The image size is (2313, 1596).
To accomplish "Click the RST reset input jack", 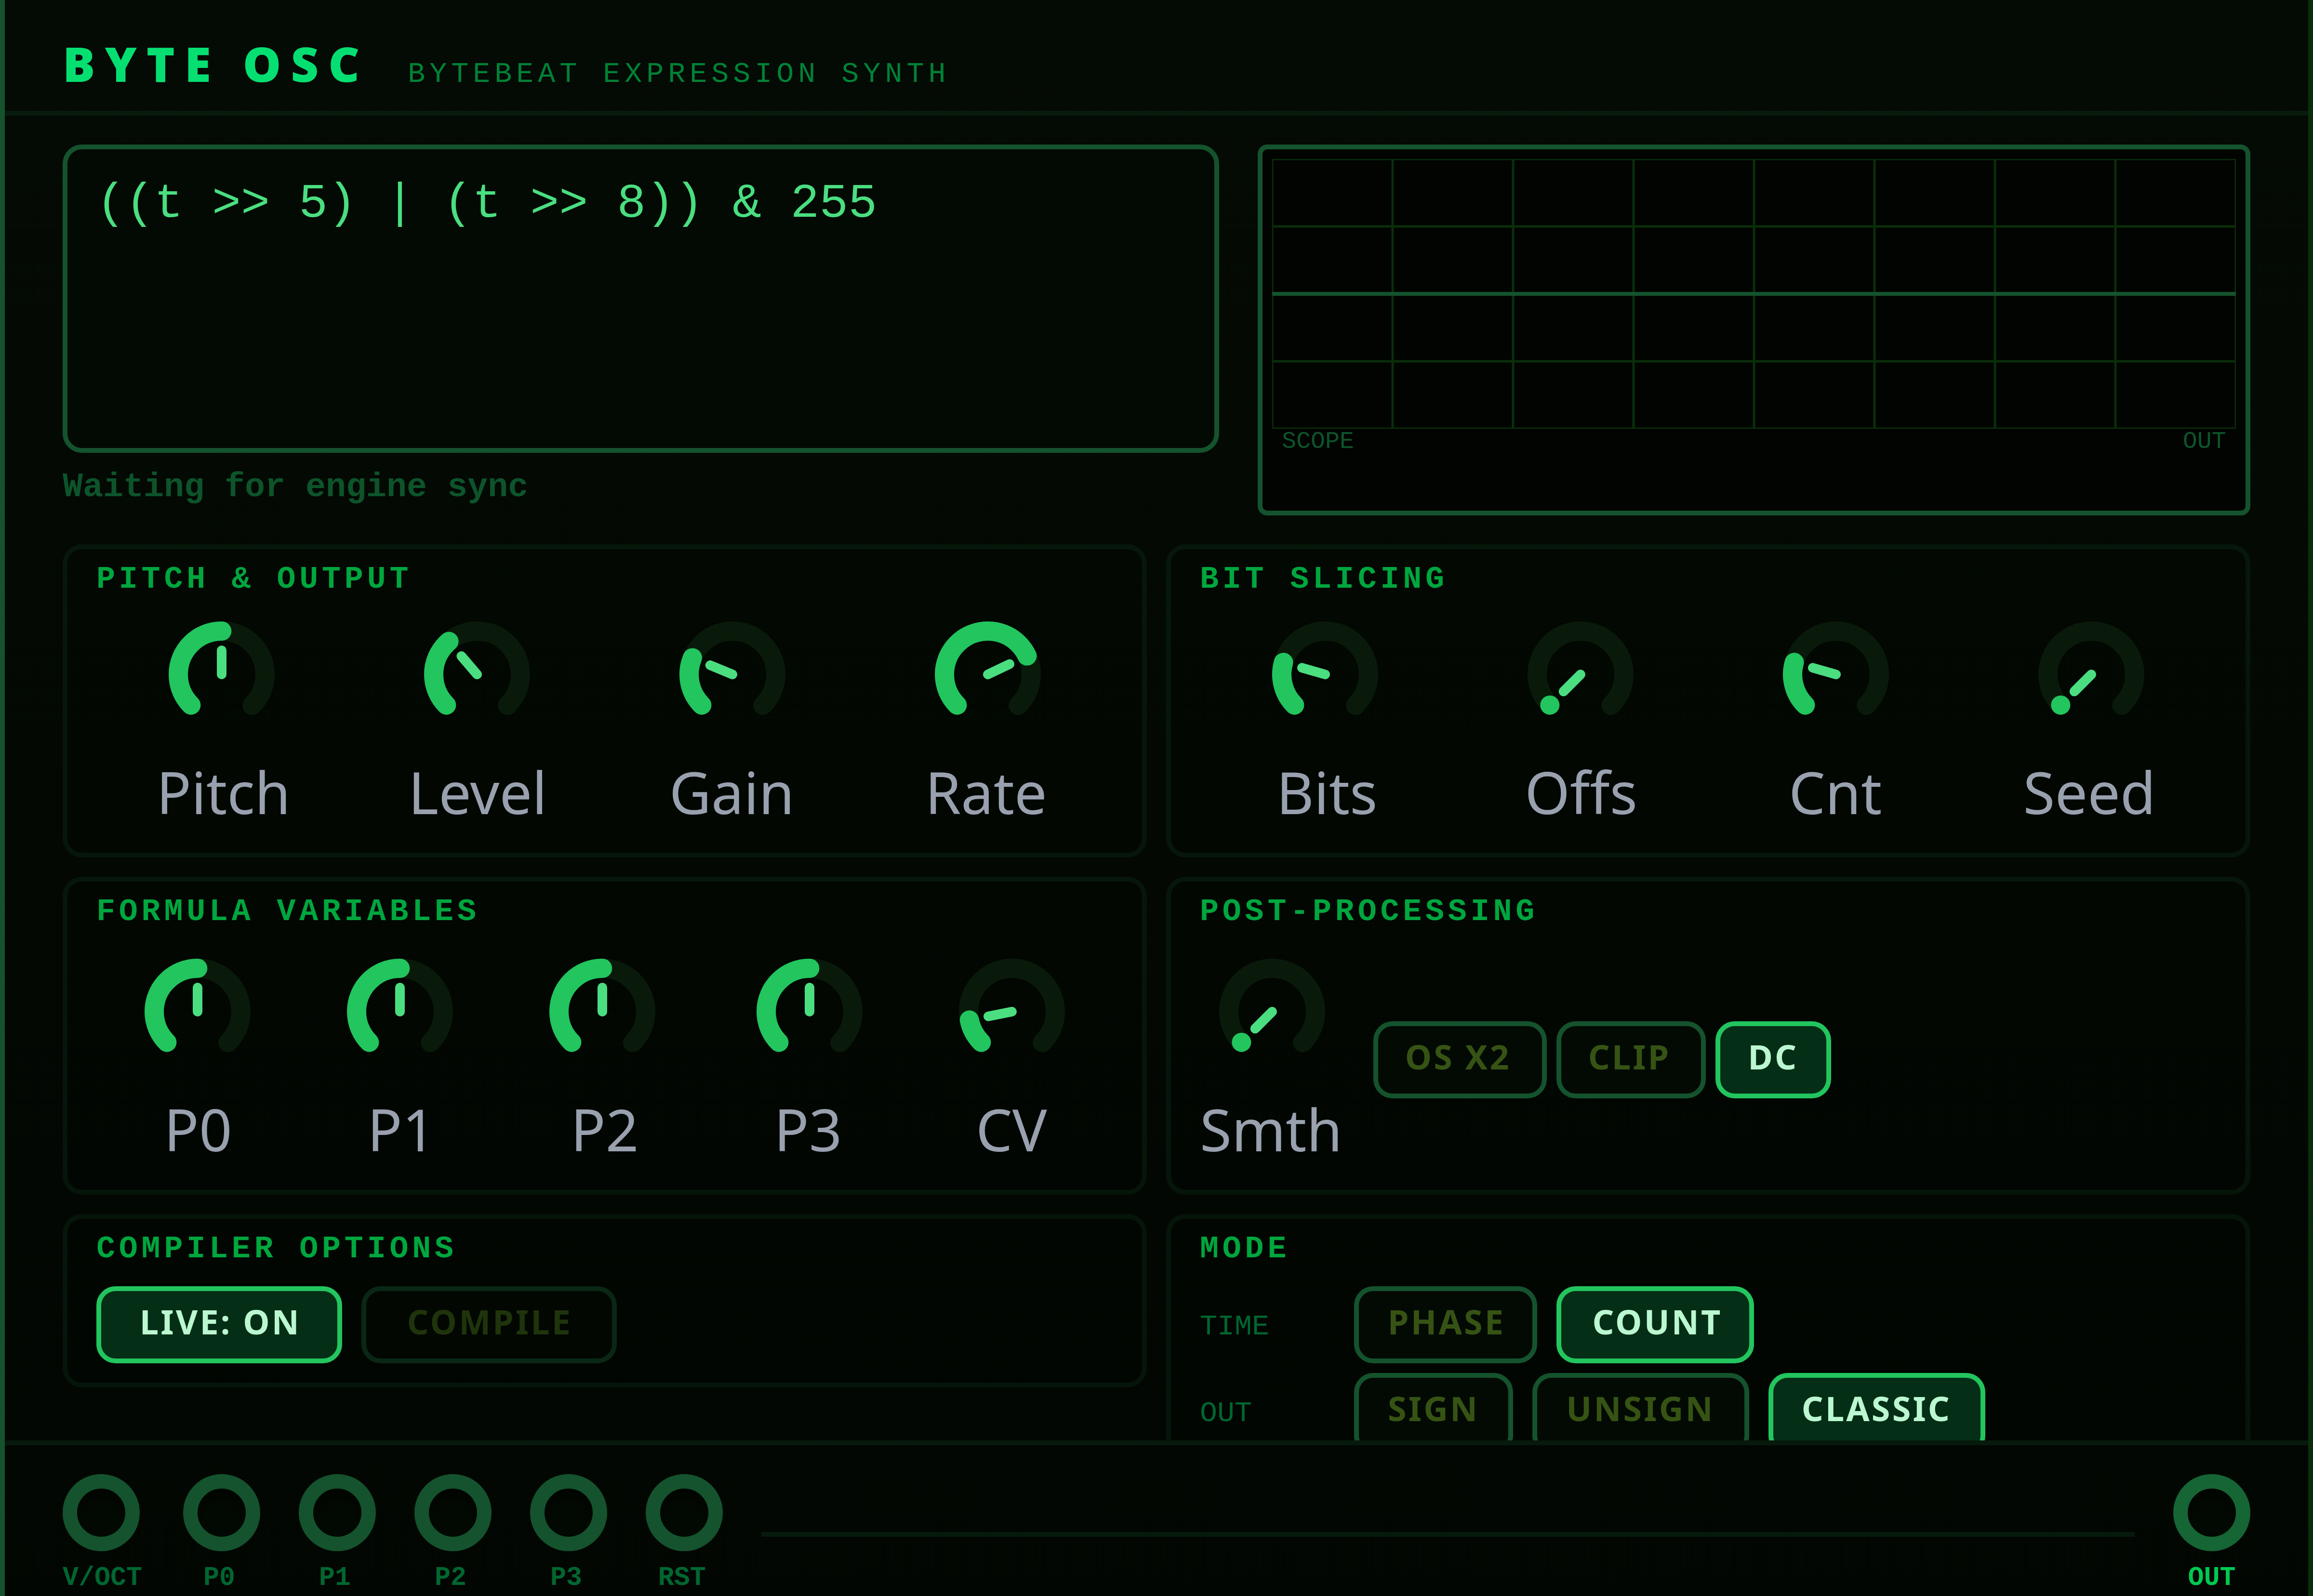I will [x=684, y=1511].
